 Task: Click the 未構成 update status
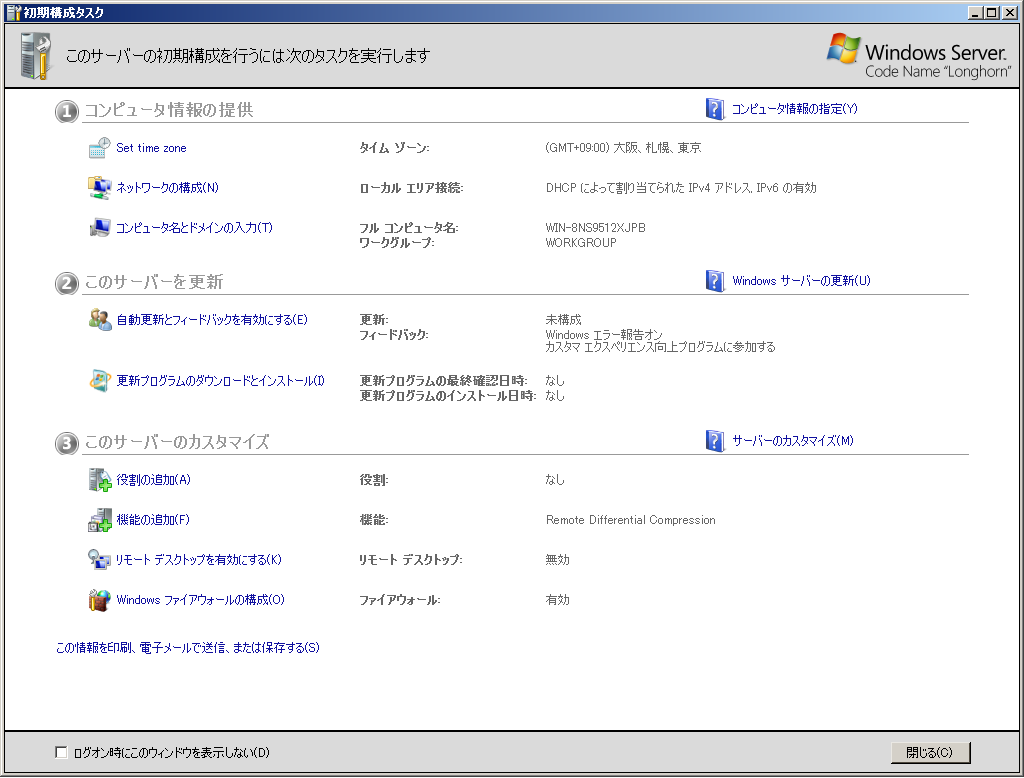click(x=564, y=320)
